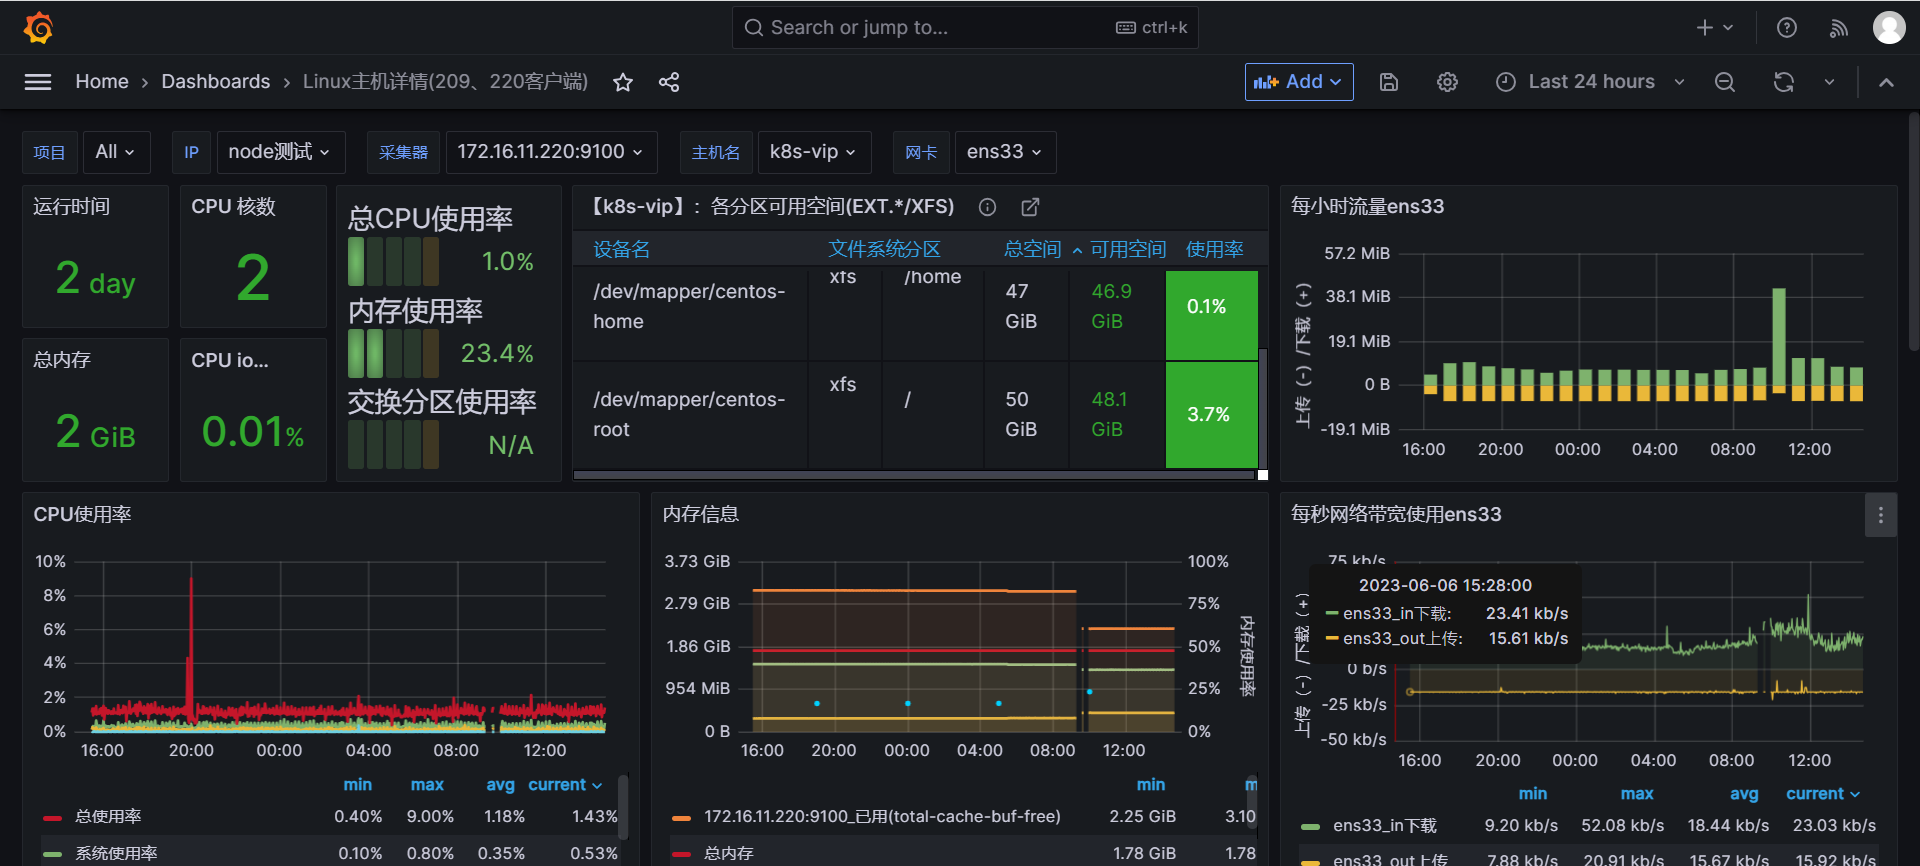
Task: Zoom out the time range
Action: 1725,82
